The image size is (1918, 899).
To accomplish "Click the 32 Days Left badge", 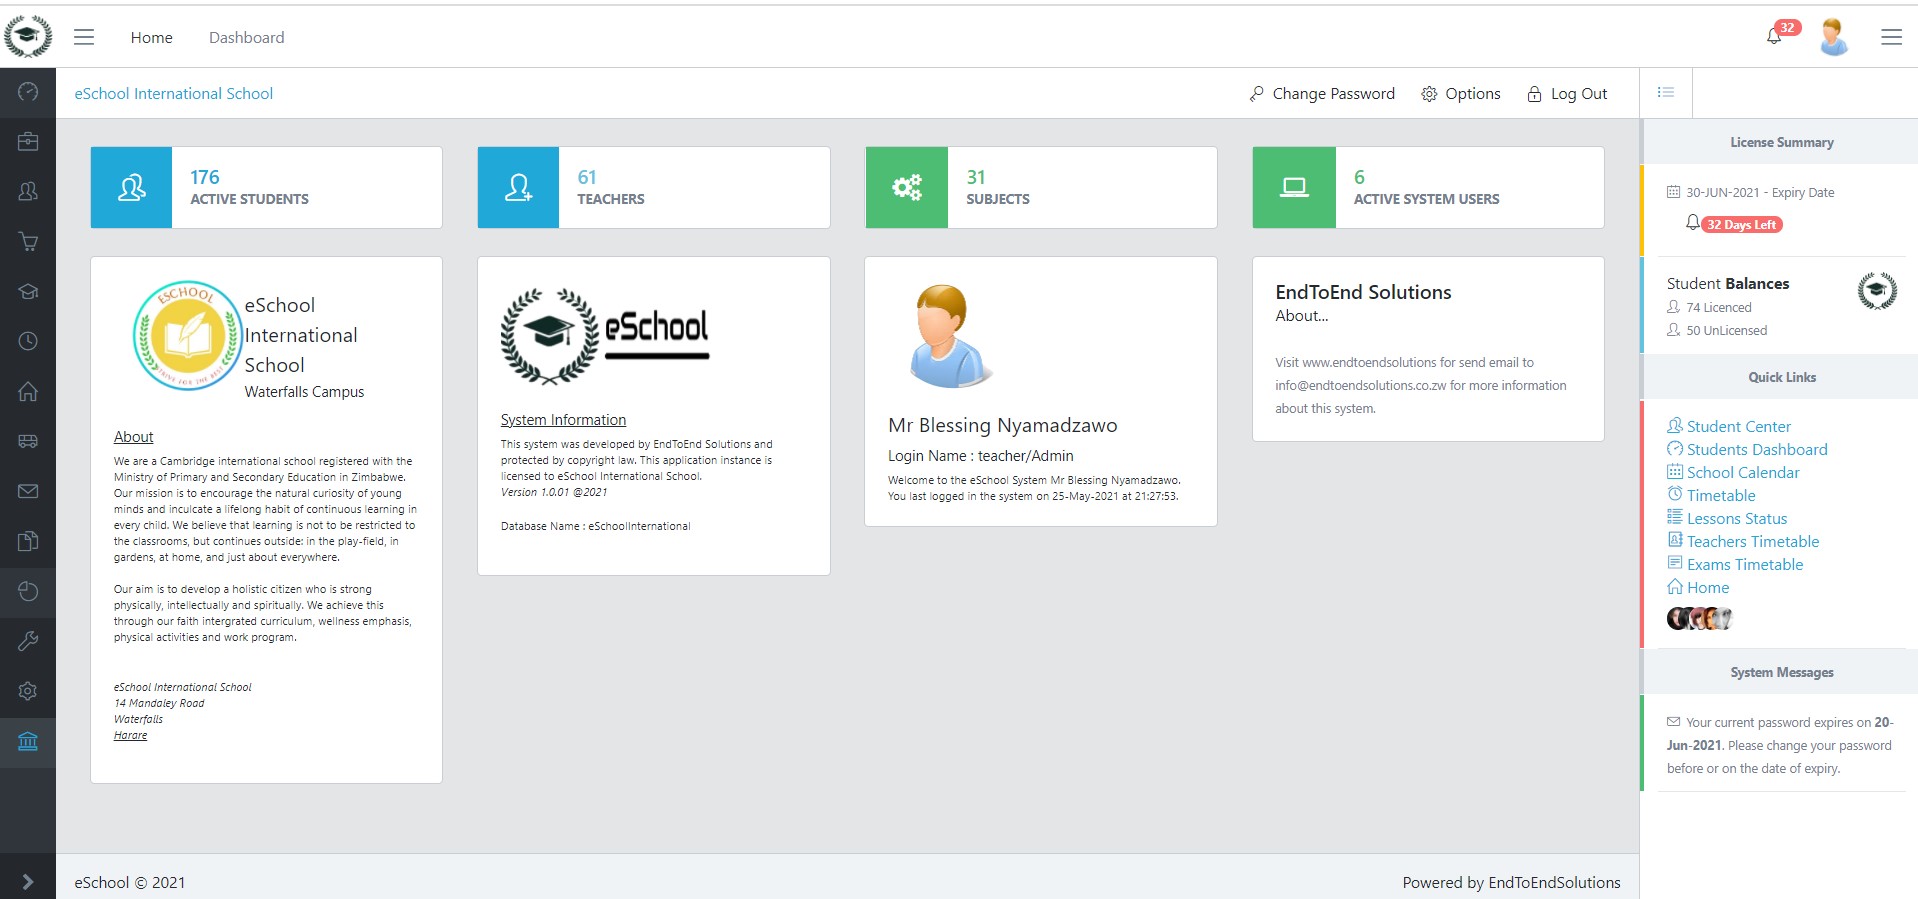I will pyautogui.click(x=1741, y=225).
